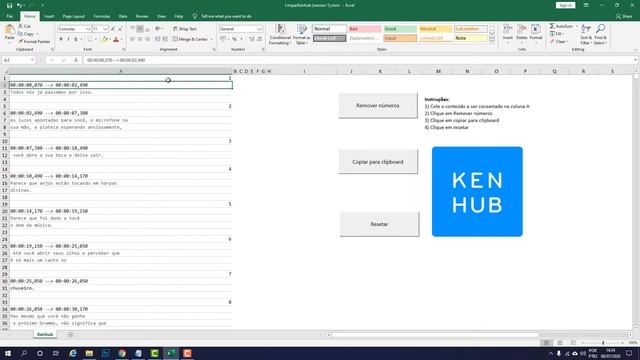Click the insert function fx icon
This screenshot has height=360, width=640.
76,60
